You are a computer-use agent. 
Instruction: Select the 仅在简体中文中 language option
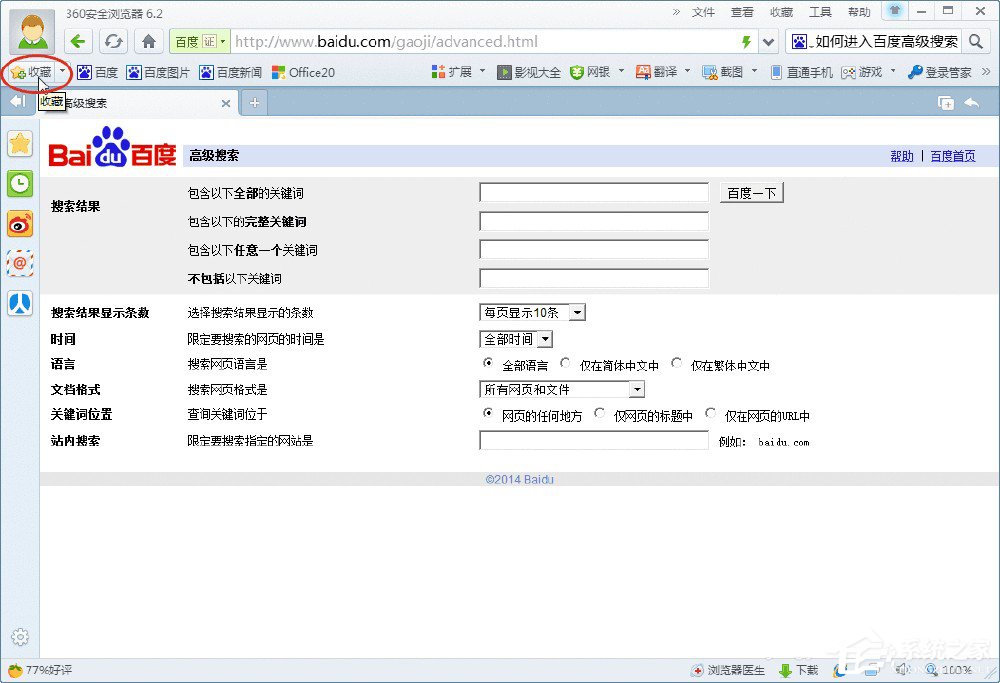(x=566, y=363)
